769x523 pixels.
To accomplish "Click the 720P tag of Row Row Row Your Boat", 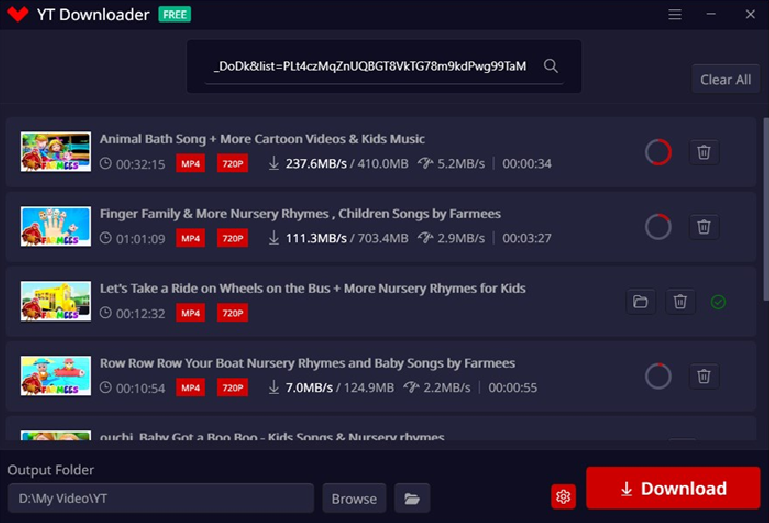I will pos(232,388).
